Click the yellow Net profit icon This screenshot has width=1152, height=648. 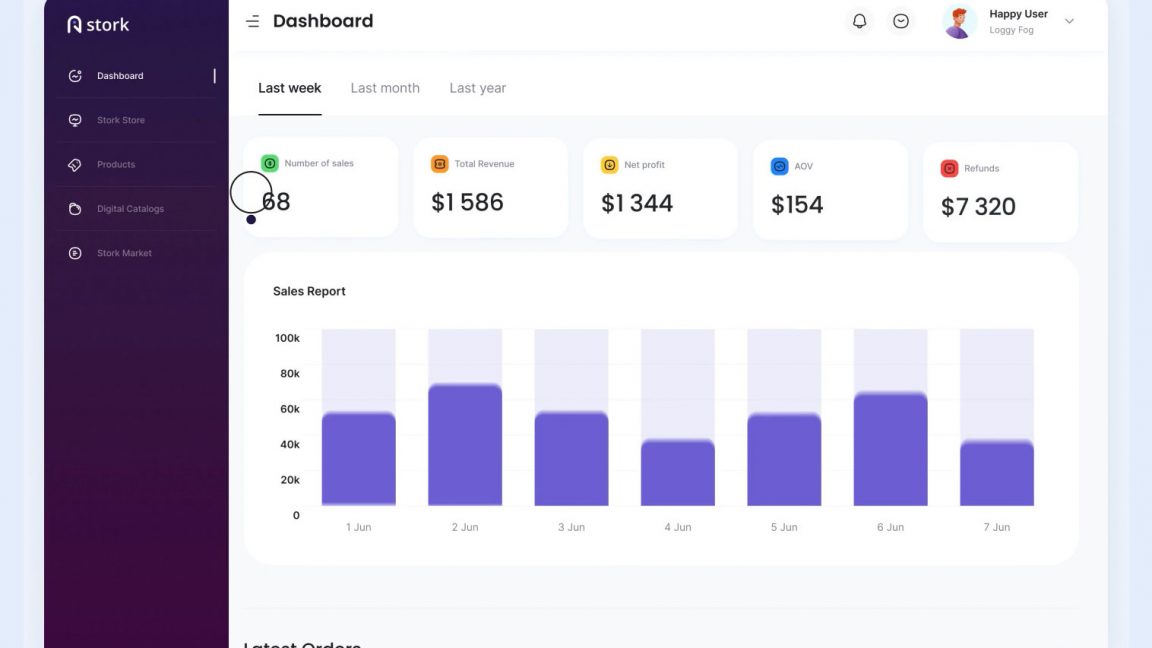pos(609,165)
